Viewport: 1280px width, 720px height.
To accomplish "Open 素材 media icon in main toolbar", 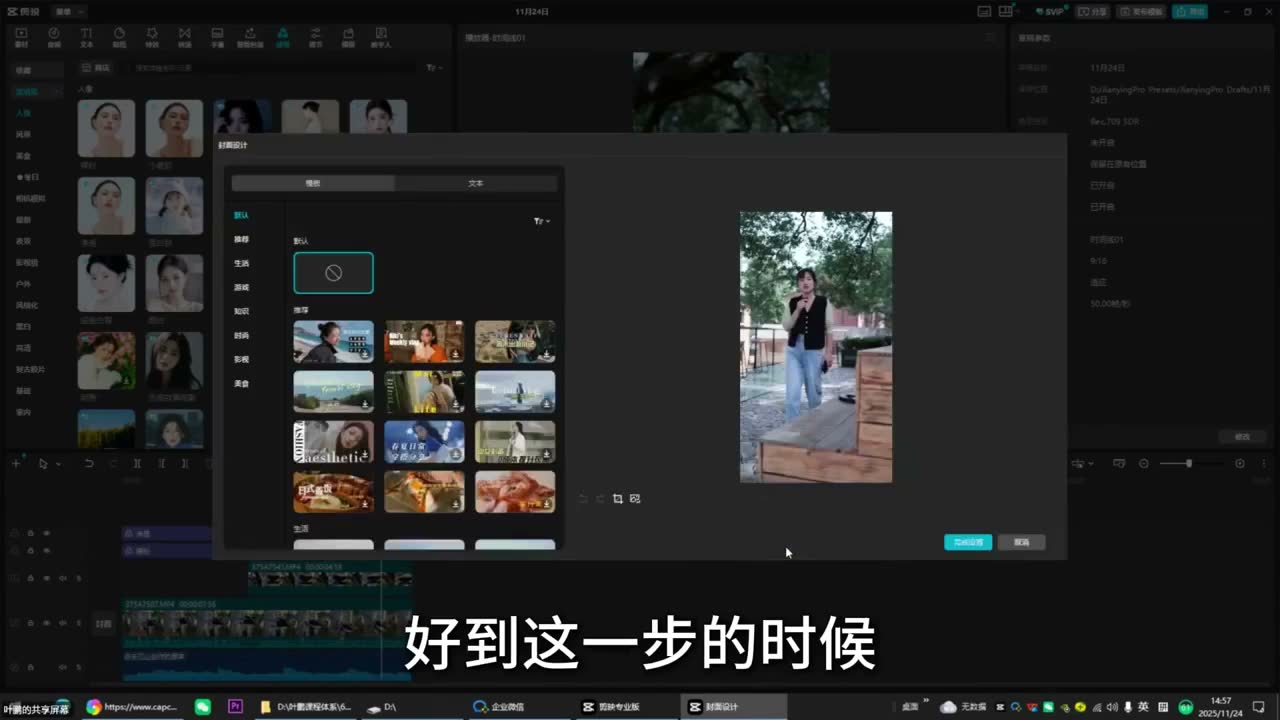I will pos(22,38).
